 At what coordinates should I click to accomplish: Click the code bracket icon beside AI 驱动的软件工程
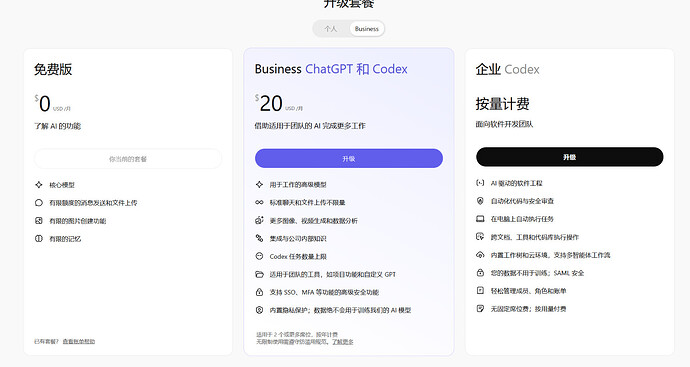480,183
